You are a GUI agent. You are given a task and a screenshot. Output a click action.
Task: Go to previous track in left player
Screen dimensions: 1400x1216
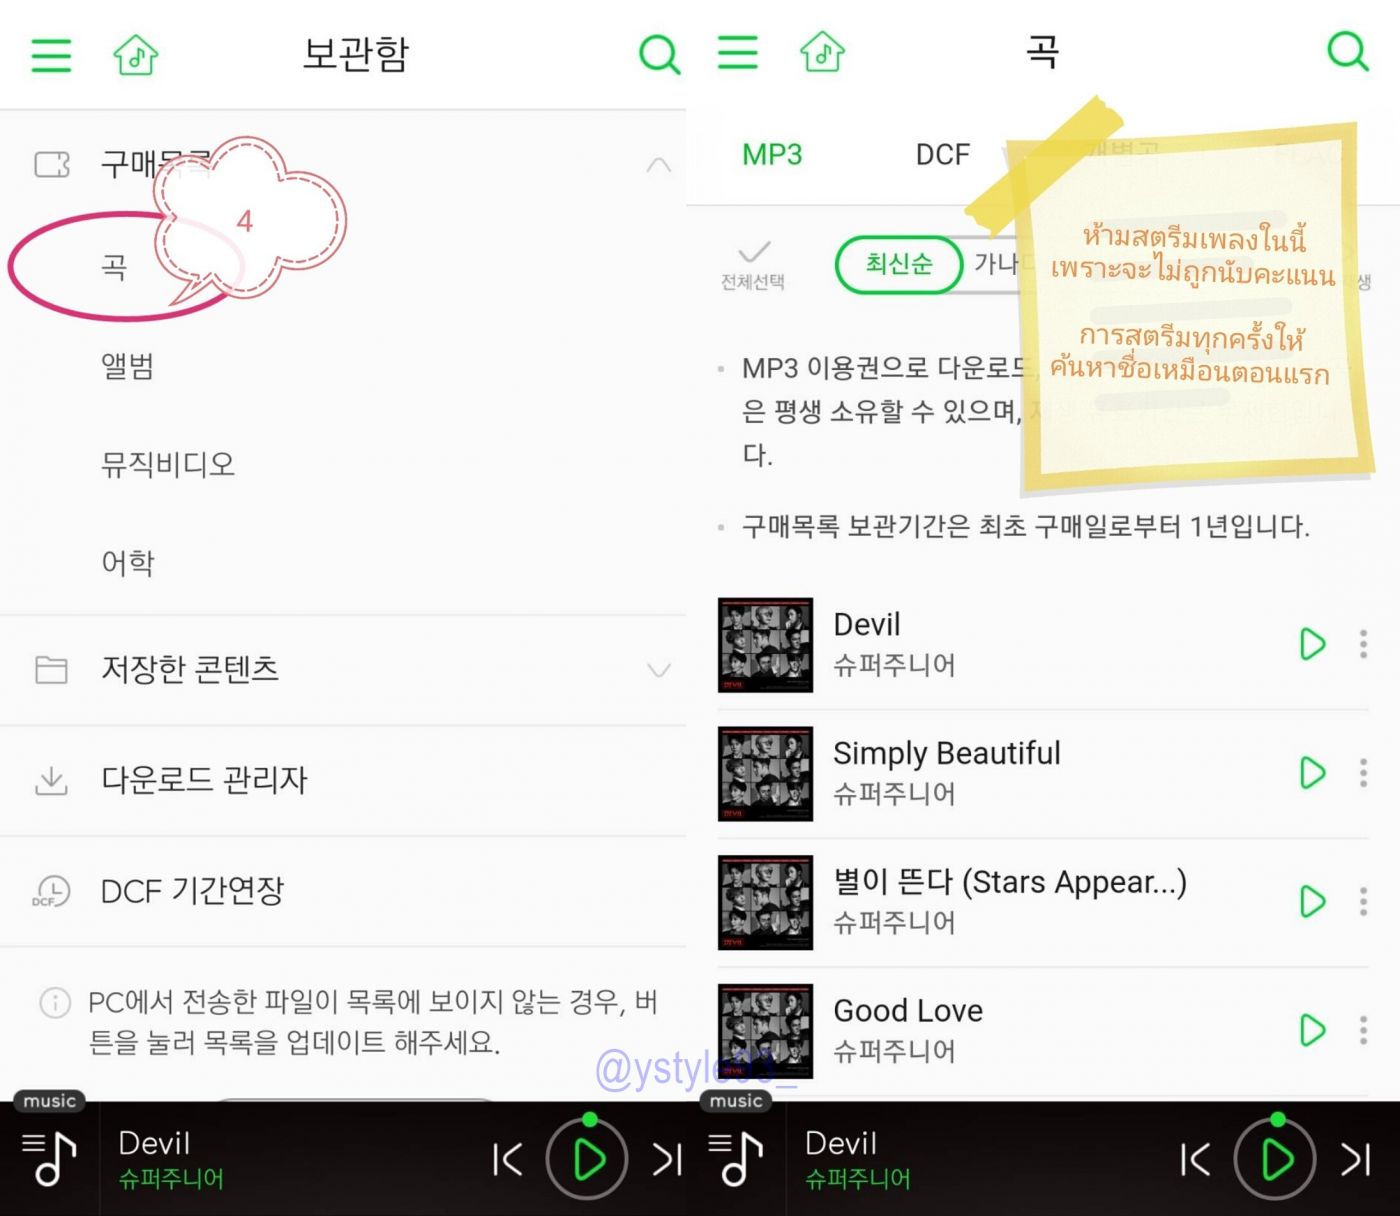[508, 1160]
